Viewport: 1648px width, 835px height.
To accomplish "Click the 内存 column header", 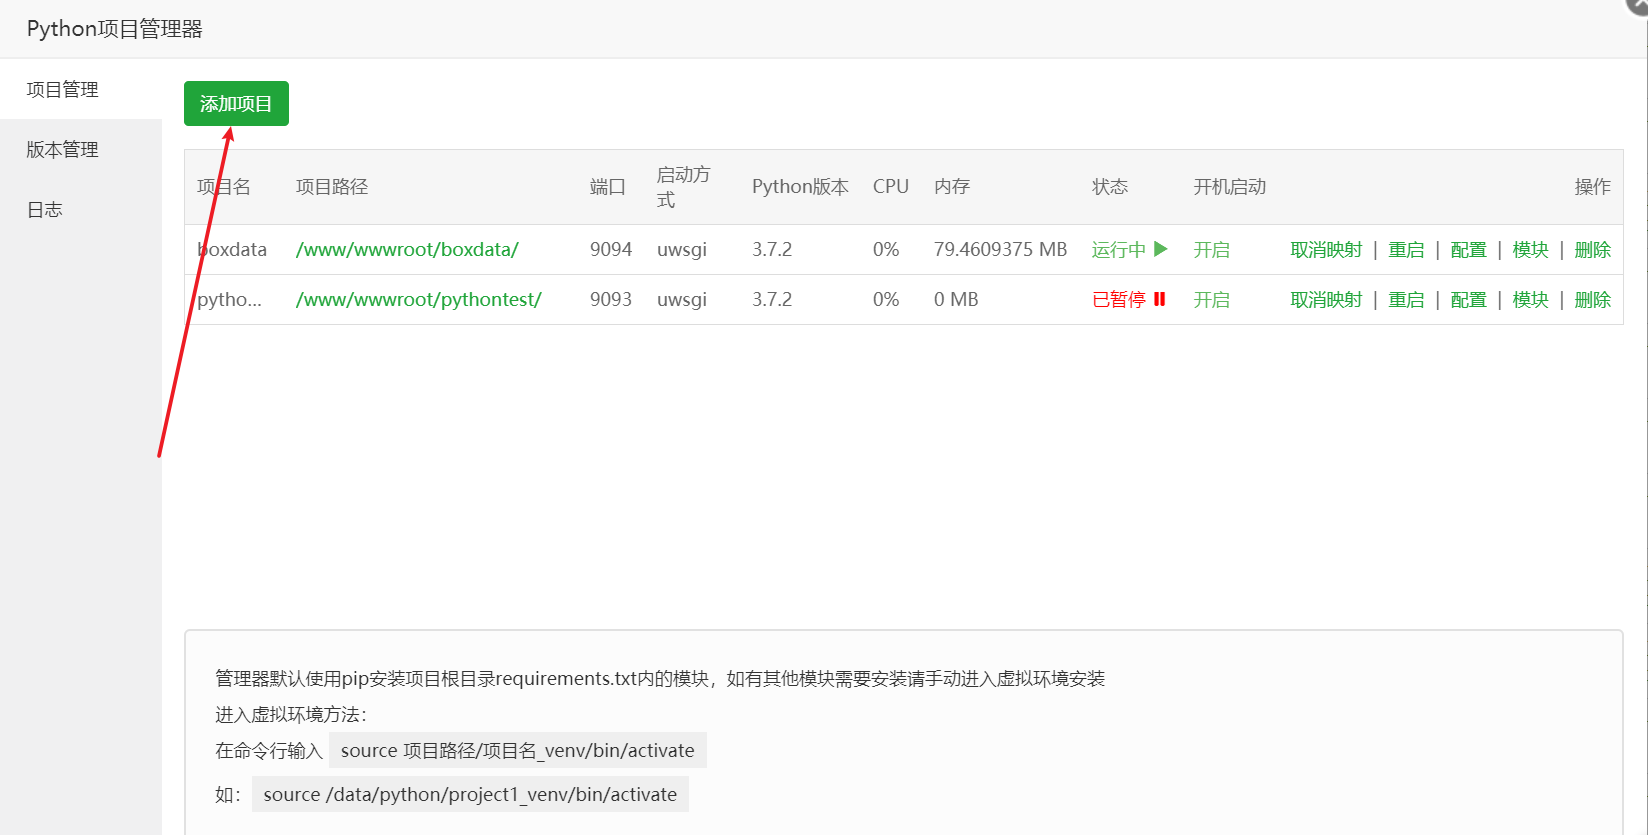I will 952,187.
